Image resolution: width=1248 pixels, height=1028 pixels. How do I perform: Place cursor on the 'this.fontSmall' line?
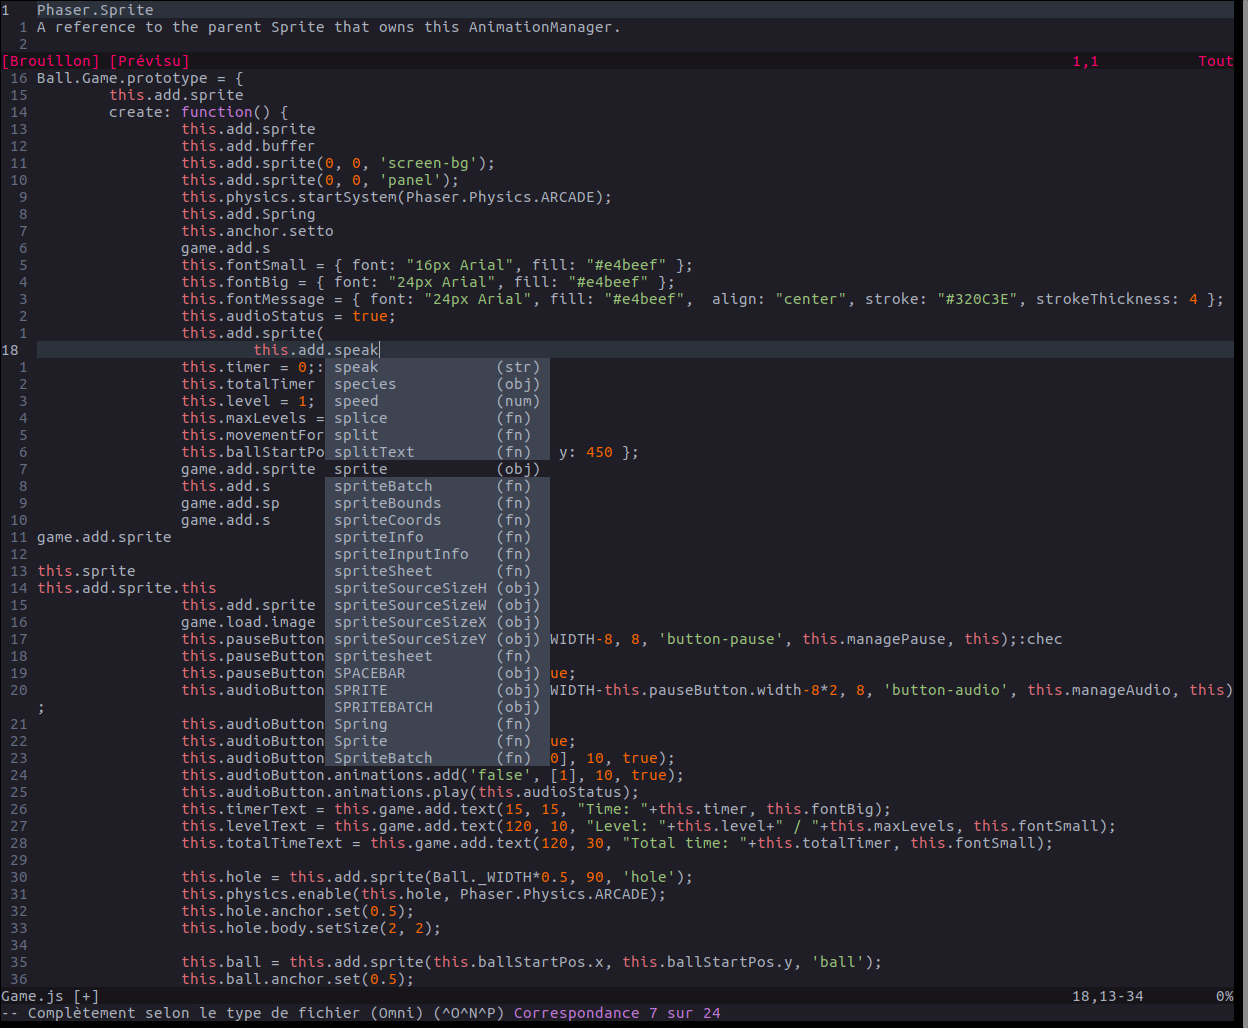437,265
